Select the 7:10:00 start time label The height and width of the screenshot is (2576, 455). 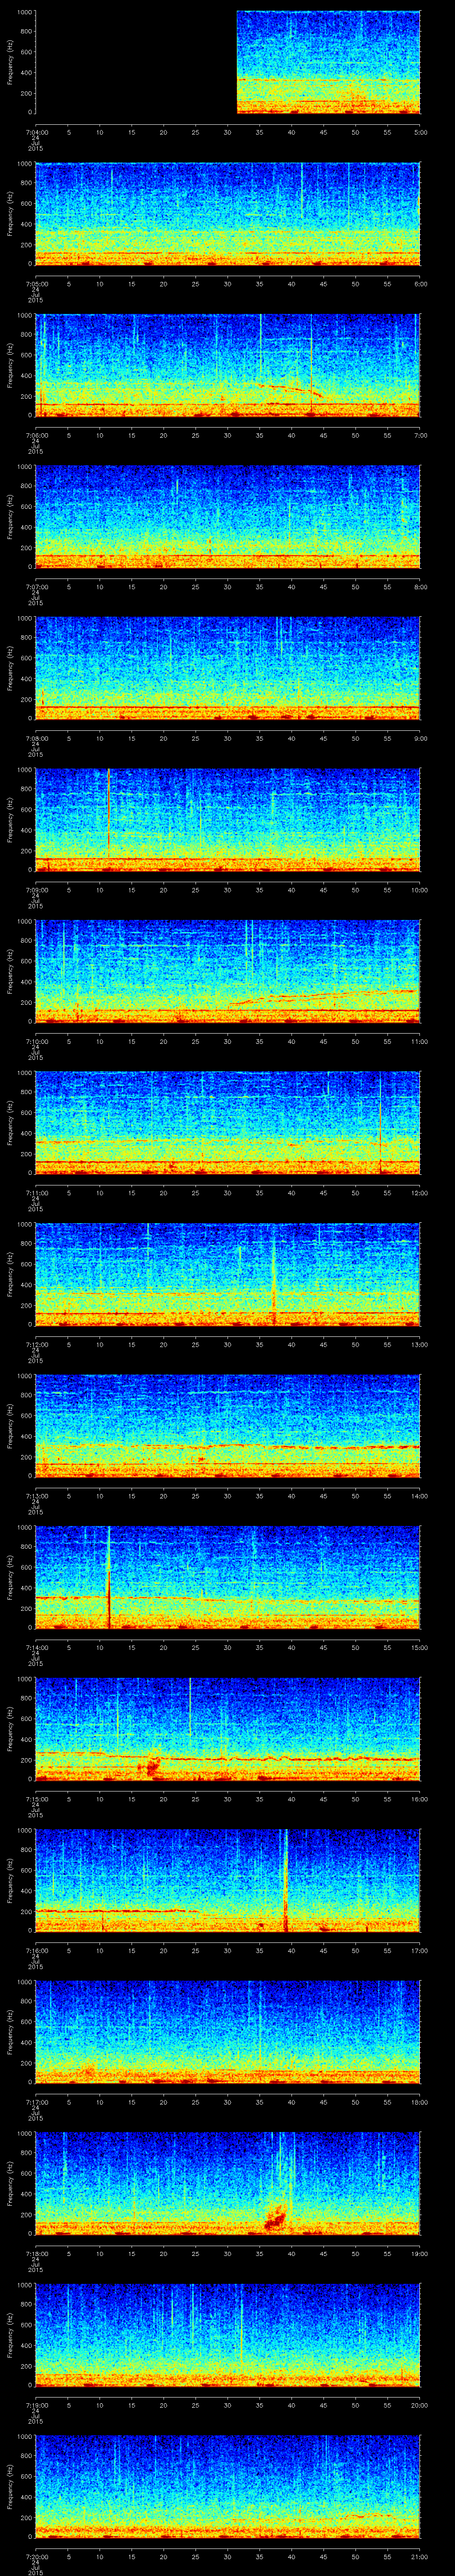point(36,1041)
